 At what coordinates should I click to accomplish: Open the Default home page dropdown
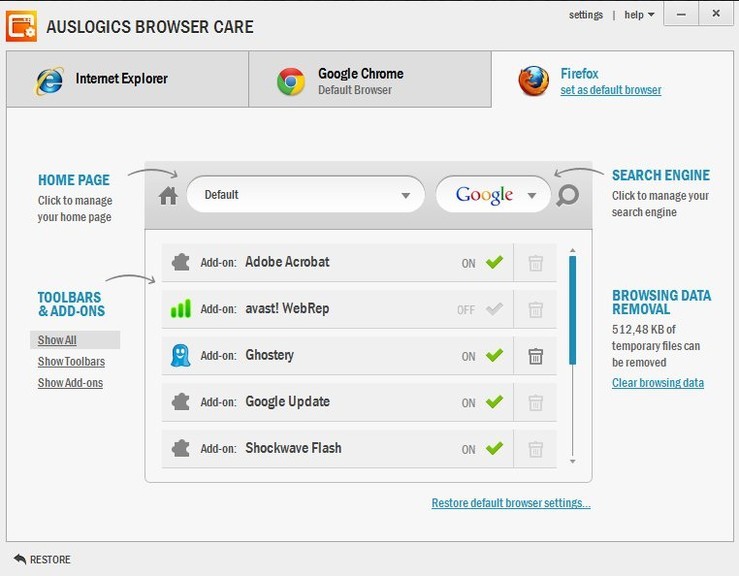click(305, 195)
